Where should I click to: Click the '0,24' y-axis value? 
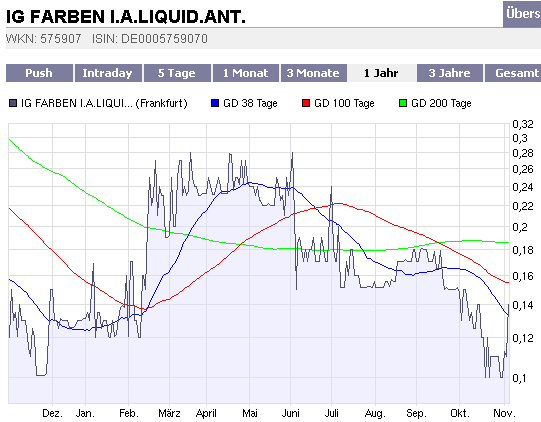coord(523,187)
